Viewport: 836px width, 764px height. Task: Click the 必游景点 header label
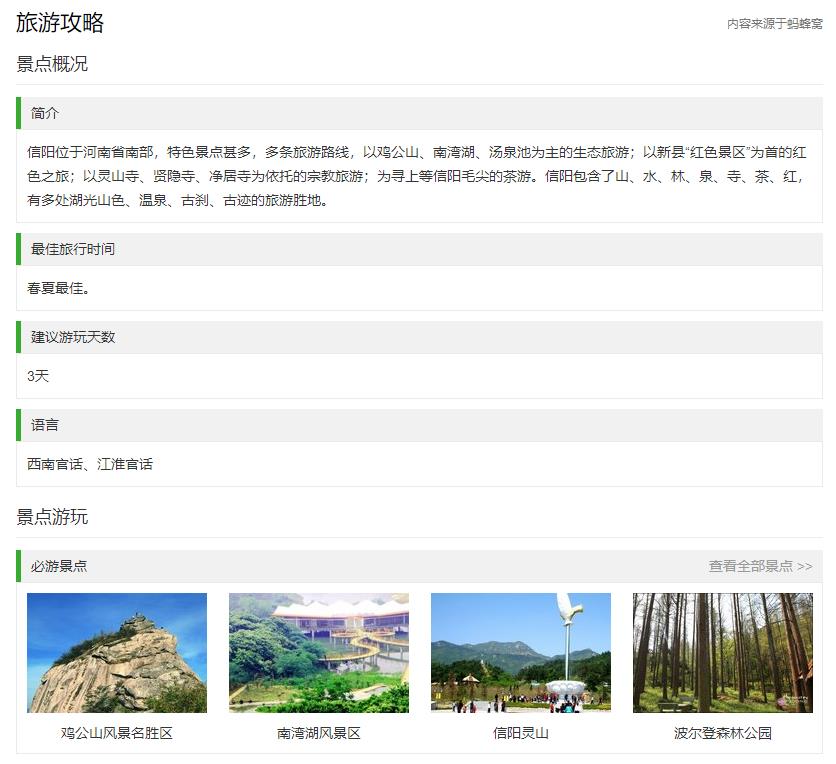[x=59, y=566]
